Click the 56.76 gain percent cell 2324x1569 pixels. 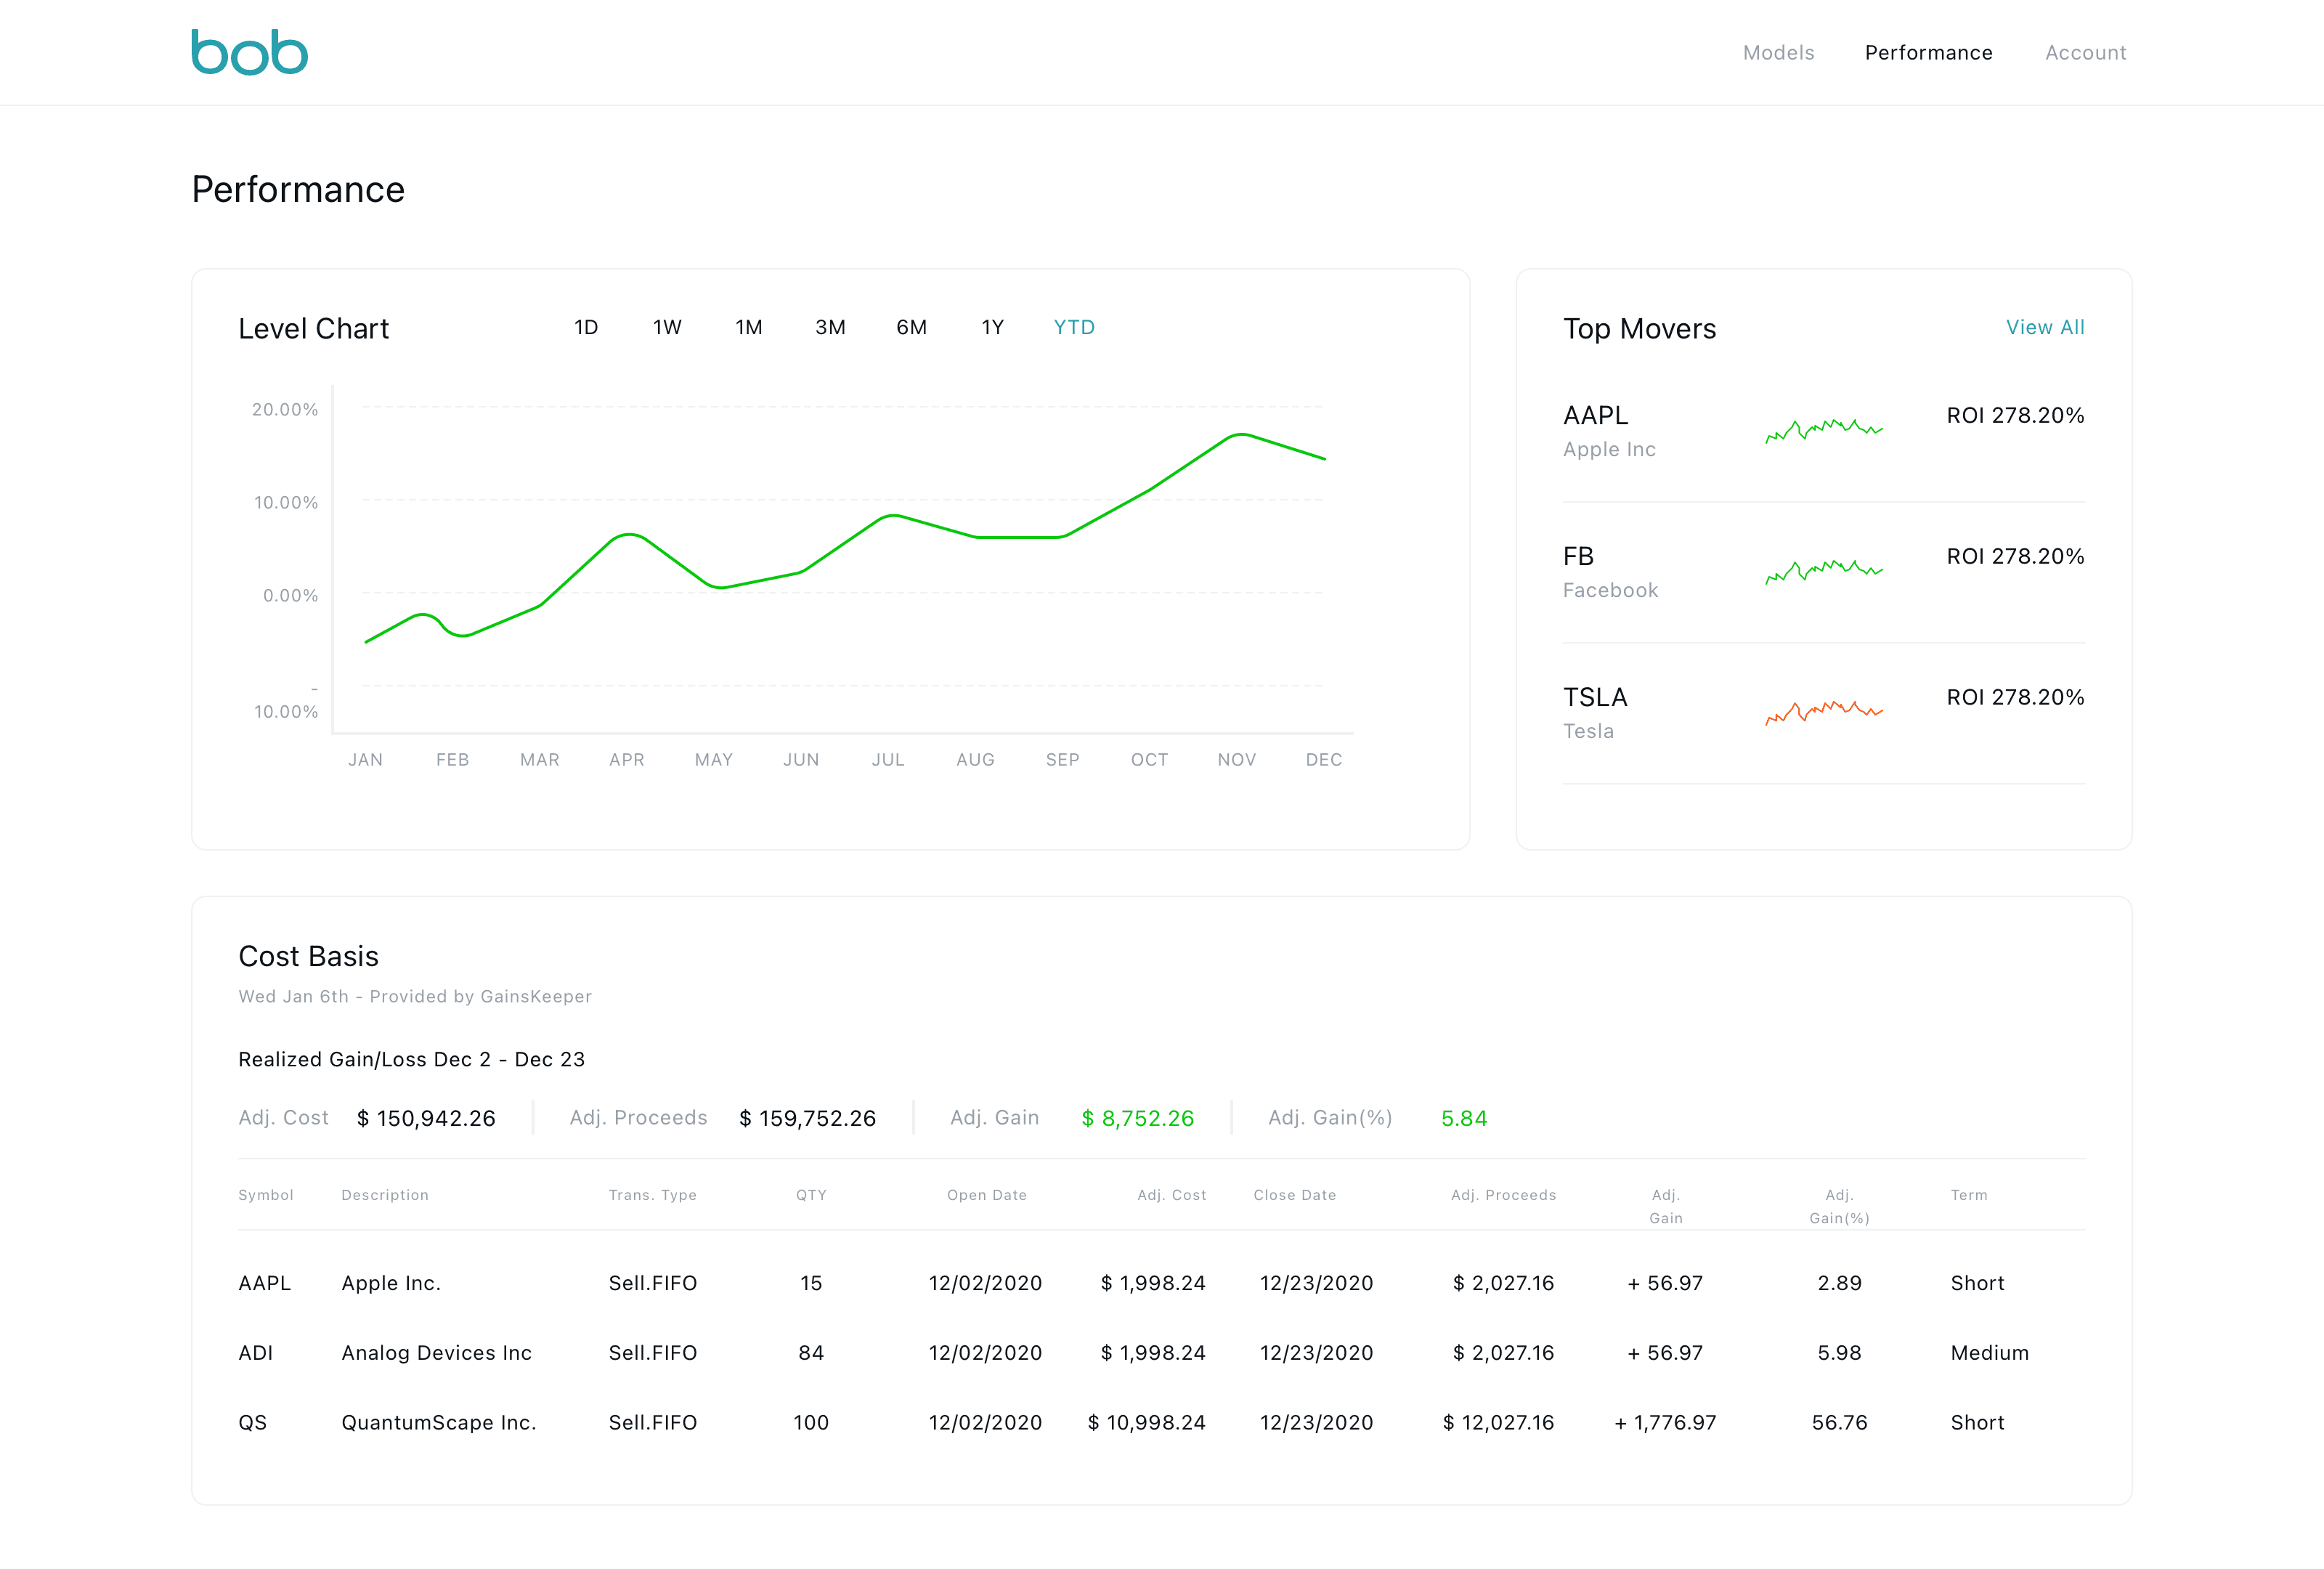pyautogui.click(x=1839, y=1422)
